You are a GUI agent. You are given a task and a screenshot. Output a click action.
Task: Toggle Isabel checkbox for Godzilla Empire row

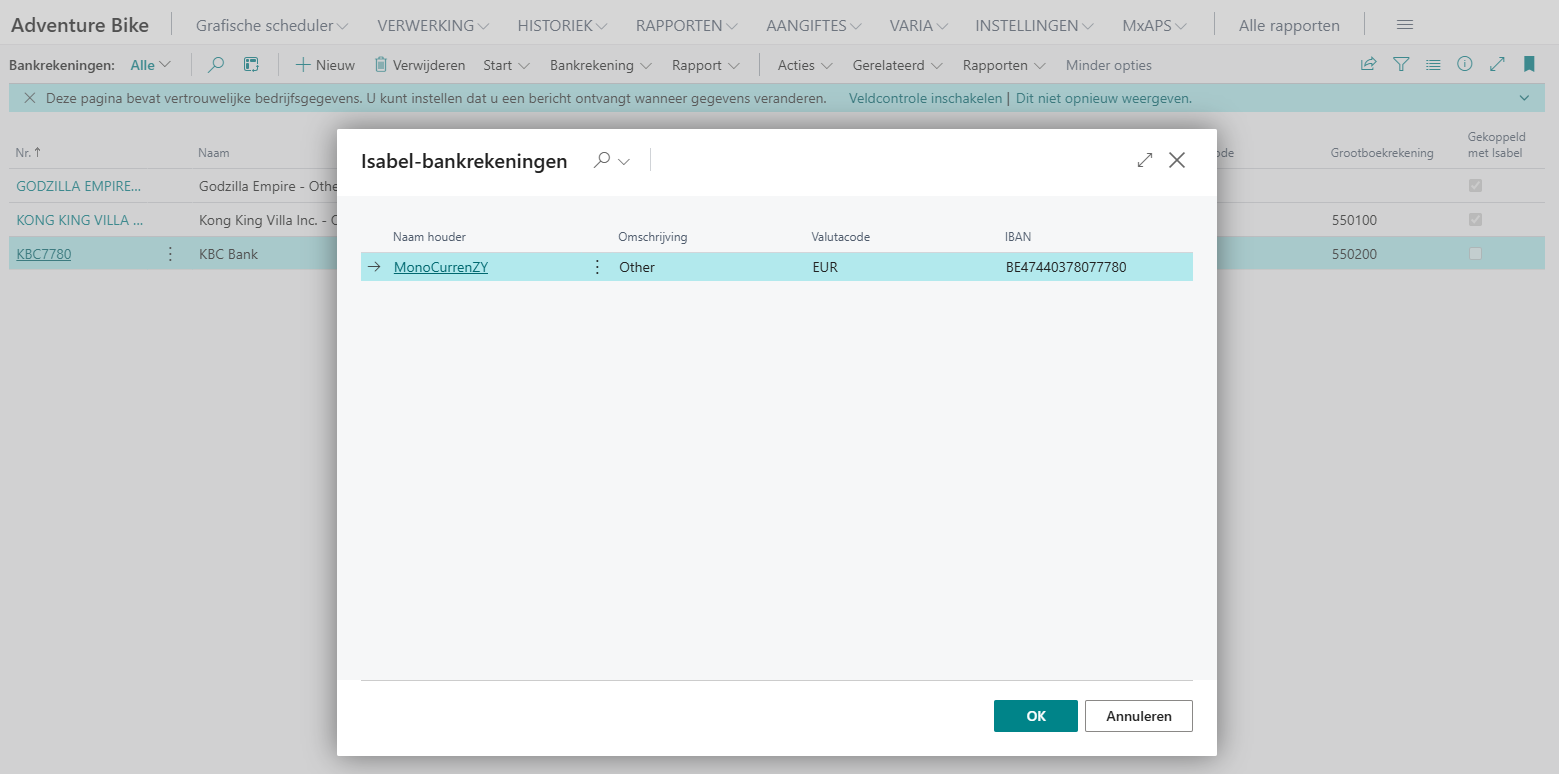[1475, 186]
